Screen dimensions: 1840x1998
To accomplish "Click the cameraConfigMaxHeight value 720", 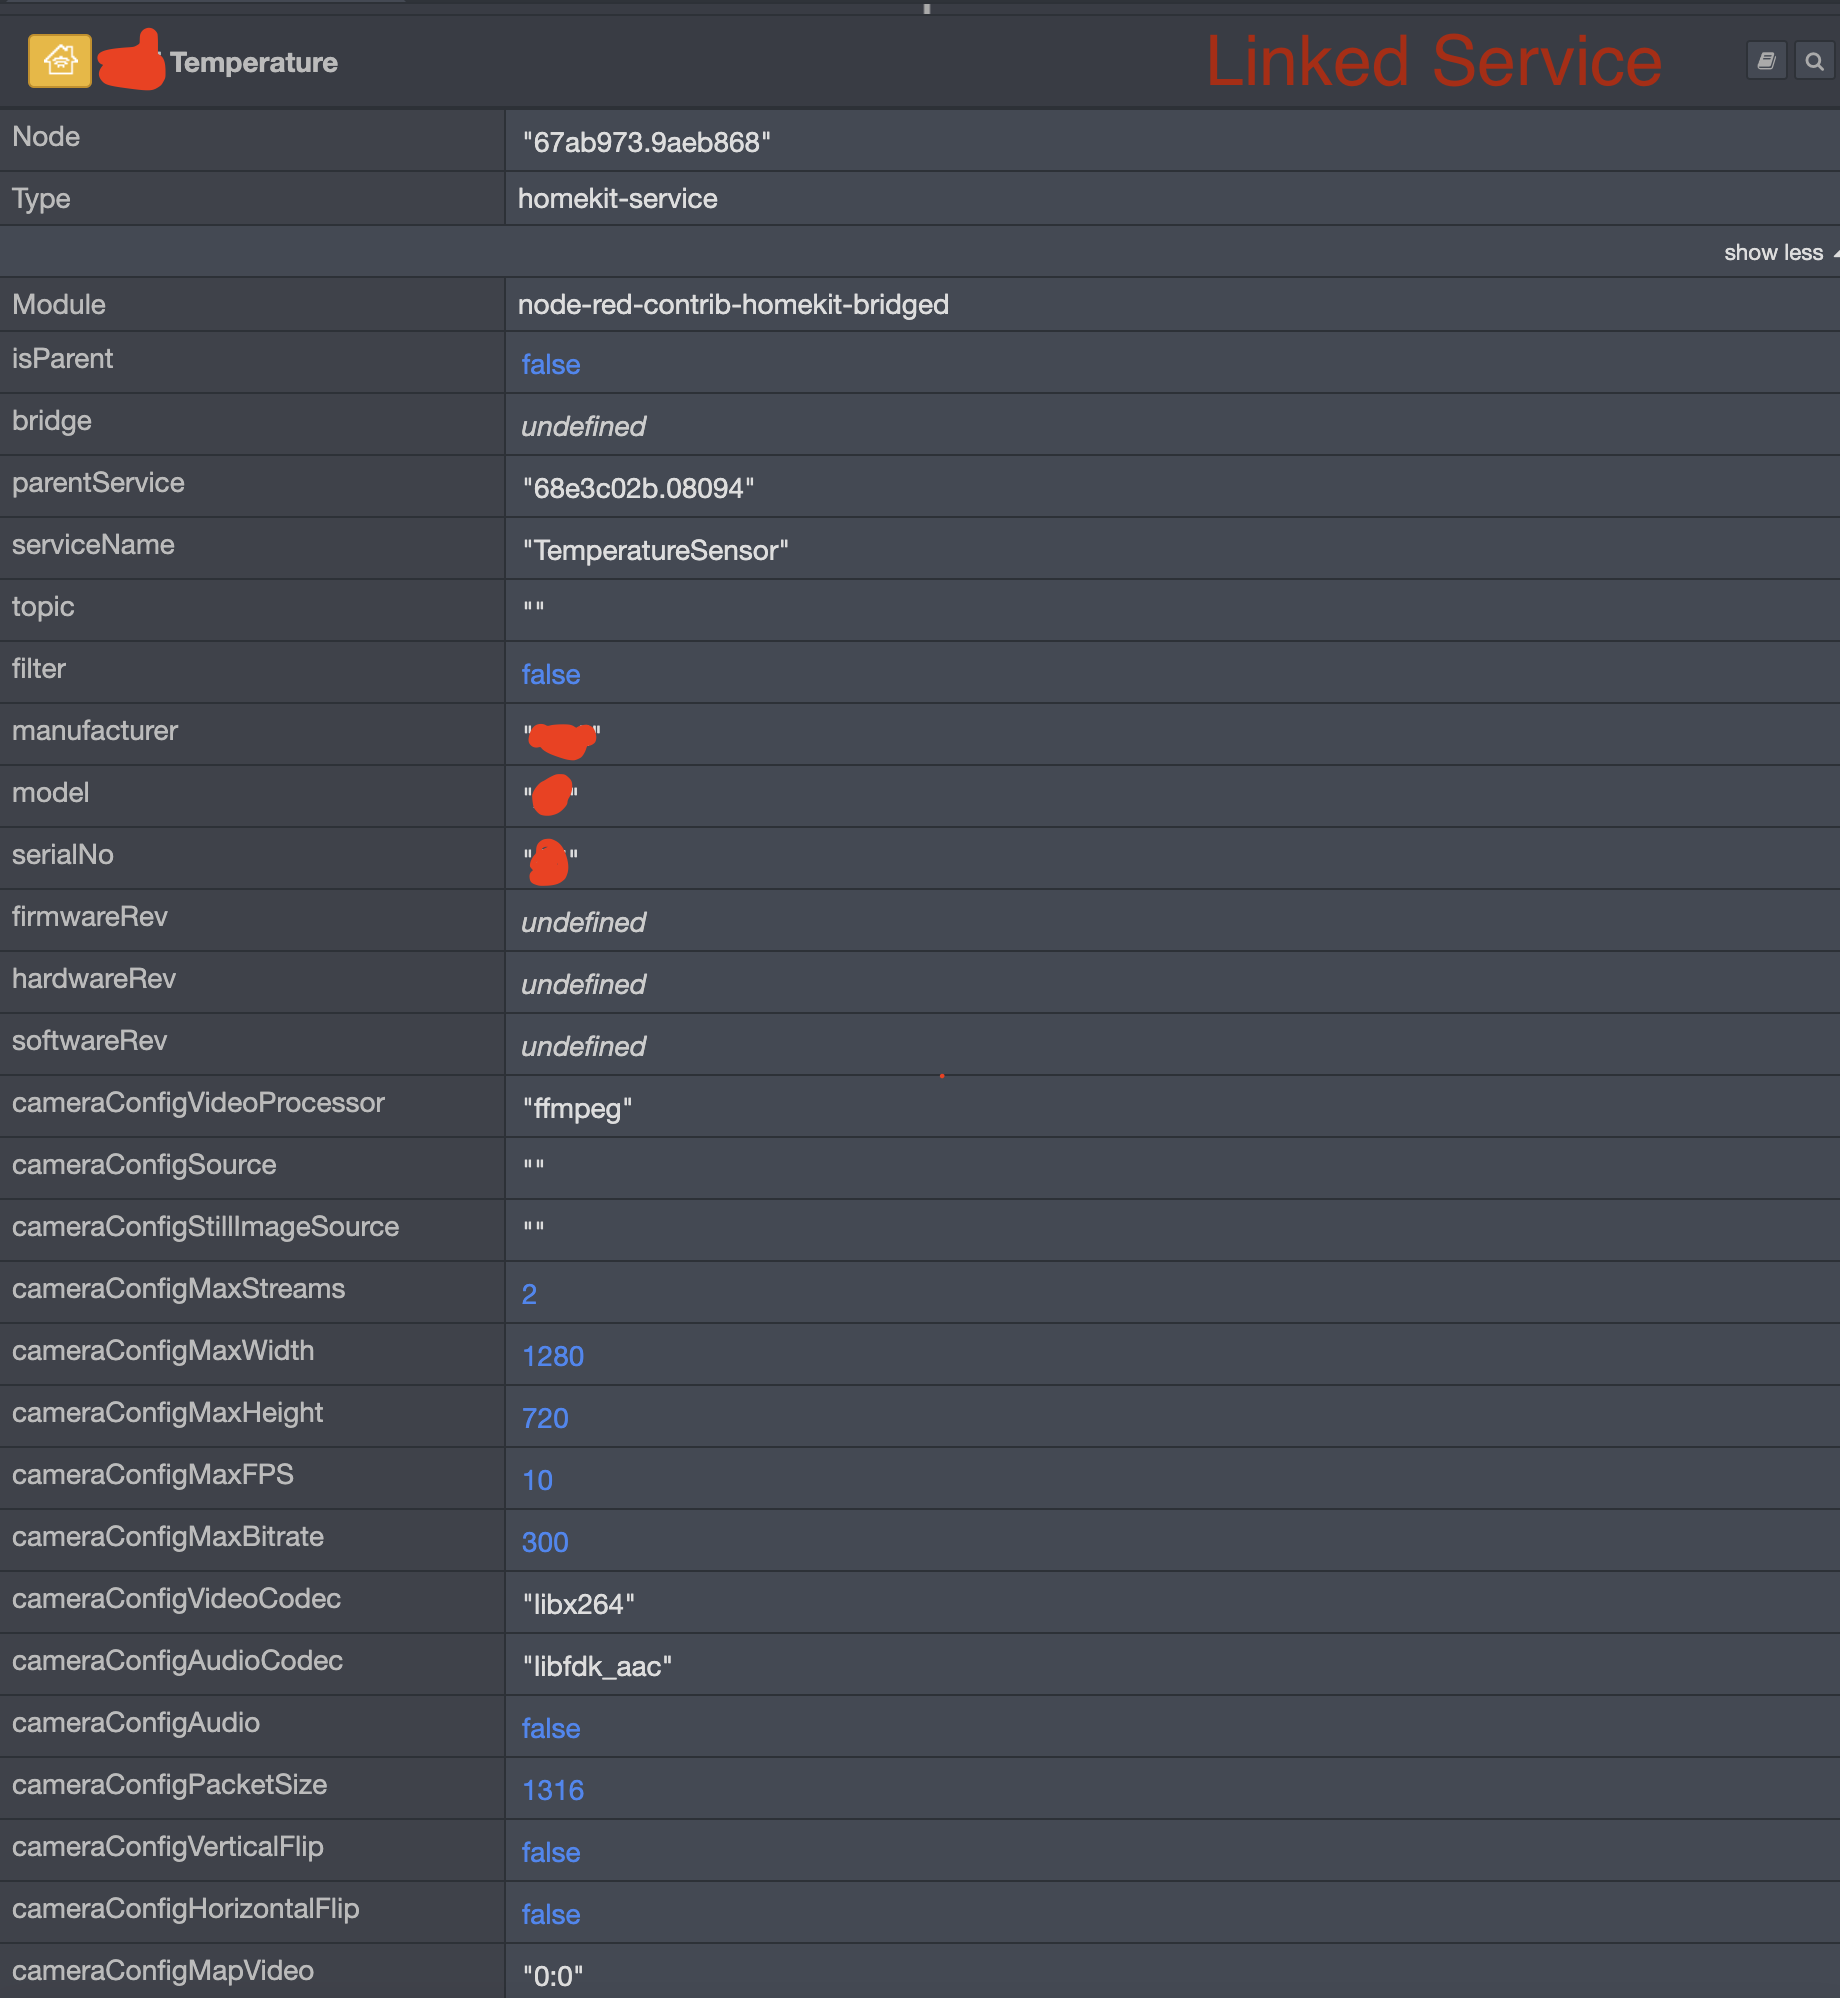I will [x=545, y=1418].
